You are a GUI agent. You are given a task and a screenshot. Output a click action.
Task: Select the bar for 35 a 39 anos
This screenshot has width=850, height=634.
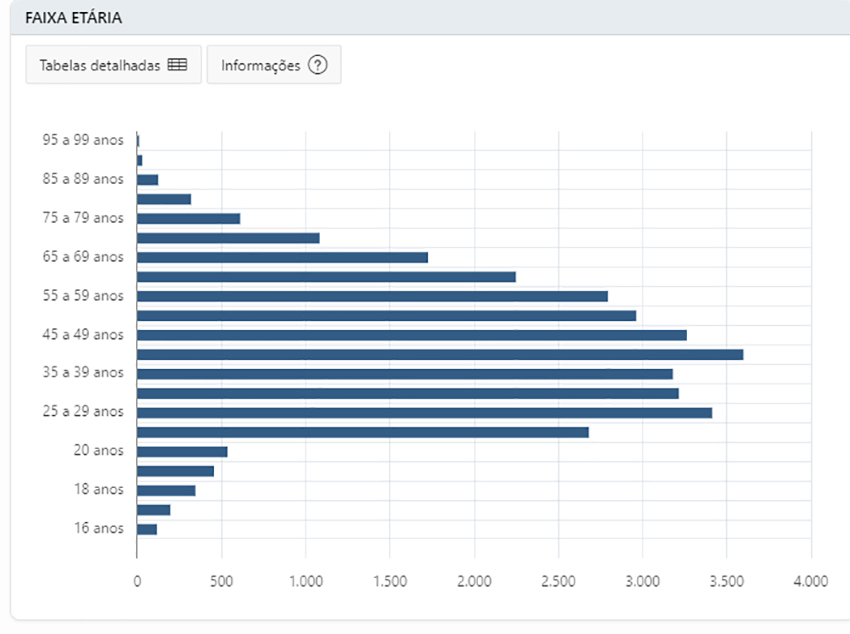[404, 373]
